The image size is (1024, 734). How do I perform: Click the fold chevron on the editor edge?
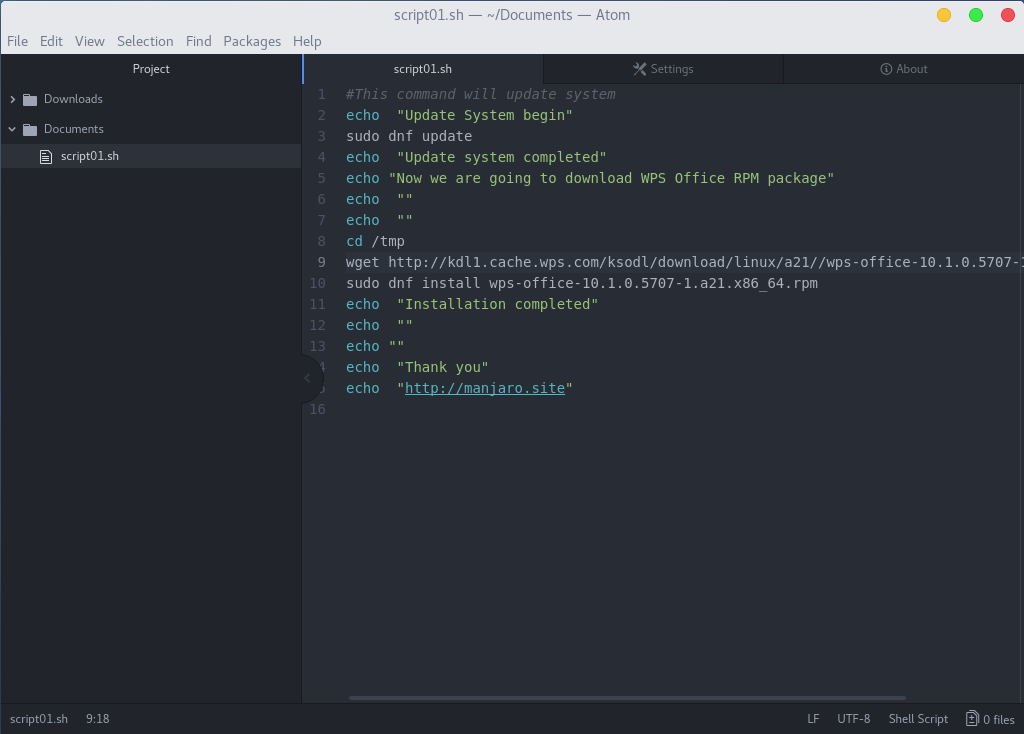[307, 378]
